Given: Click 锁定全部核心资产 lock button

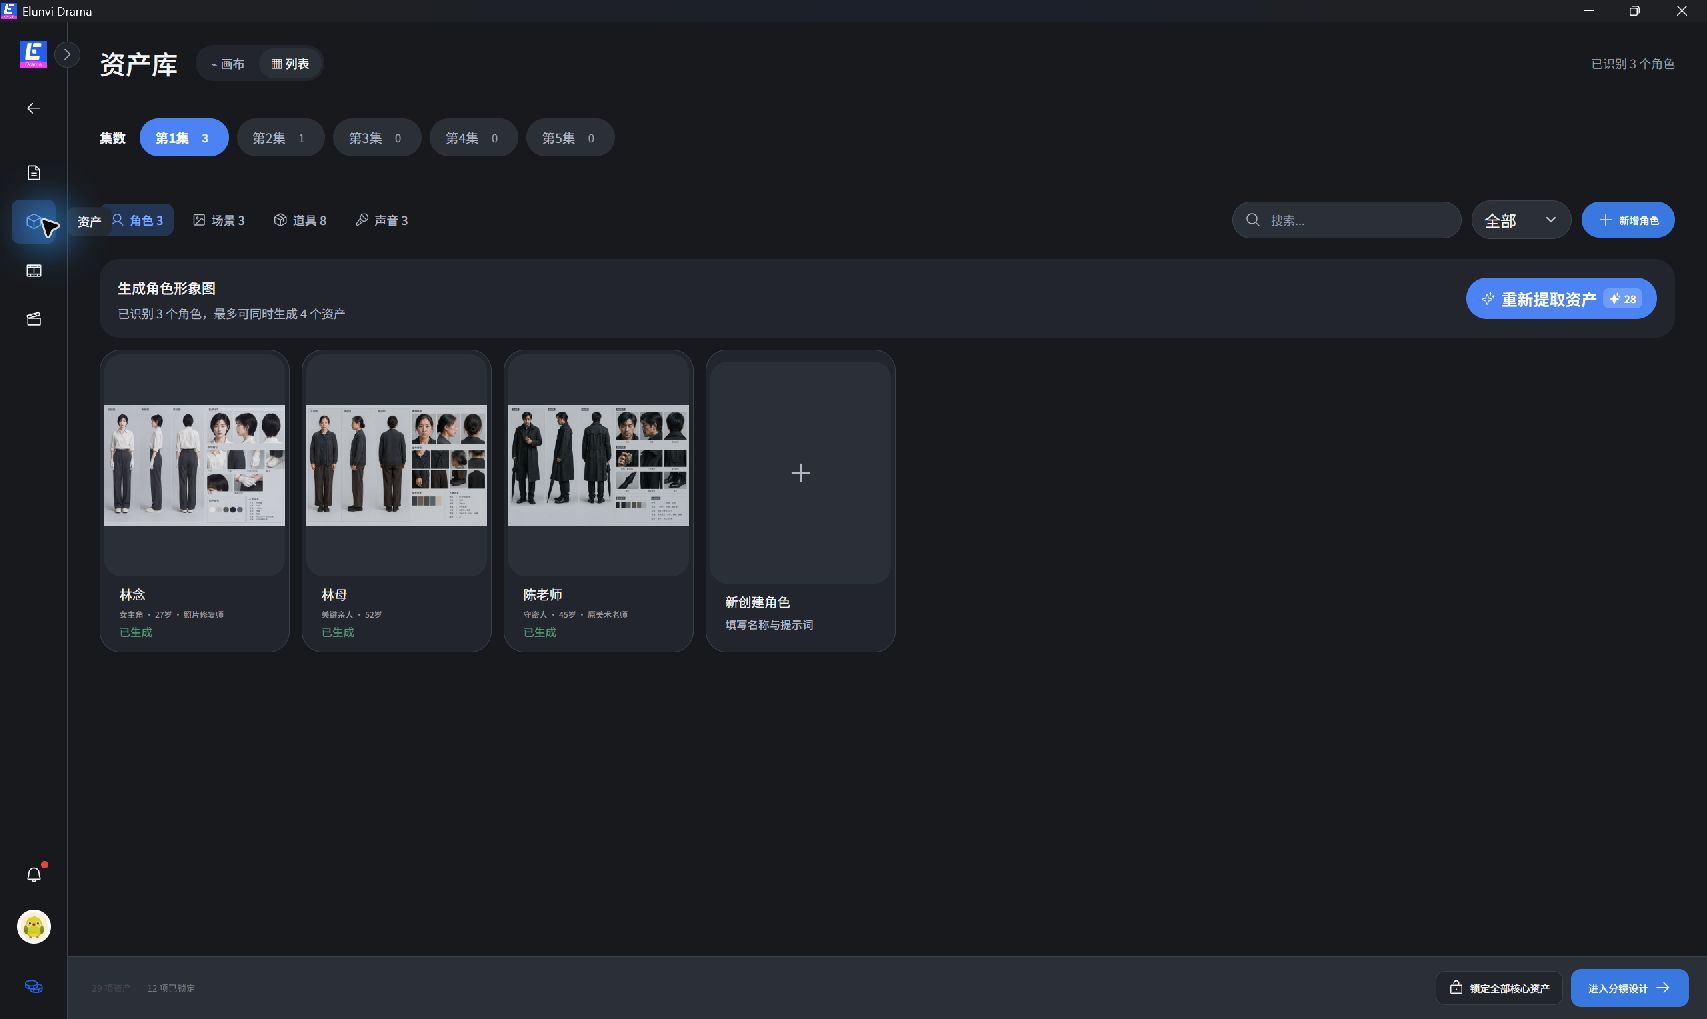Looking at the screenshot, I should (1499, 988).
